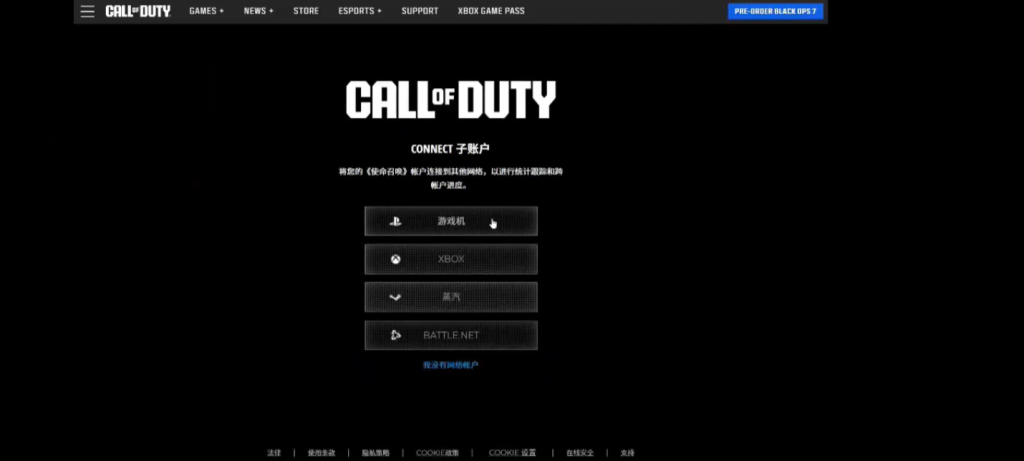Screen dimensions: 1024x461
Task: Click the PlayStation logo icon
Action: [396, 221]
